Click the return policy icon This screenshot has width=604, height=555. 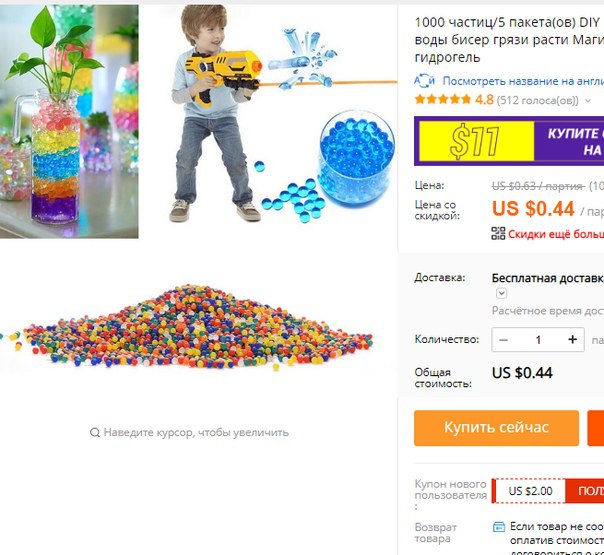point(499,526)
